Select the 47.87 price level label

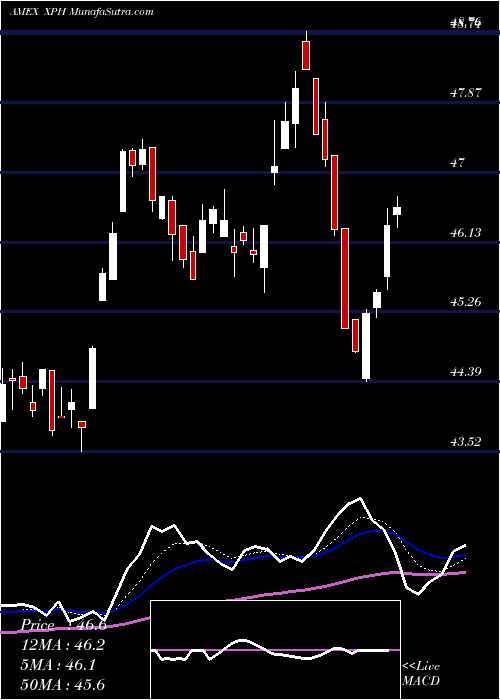[x=466, y=93]
